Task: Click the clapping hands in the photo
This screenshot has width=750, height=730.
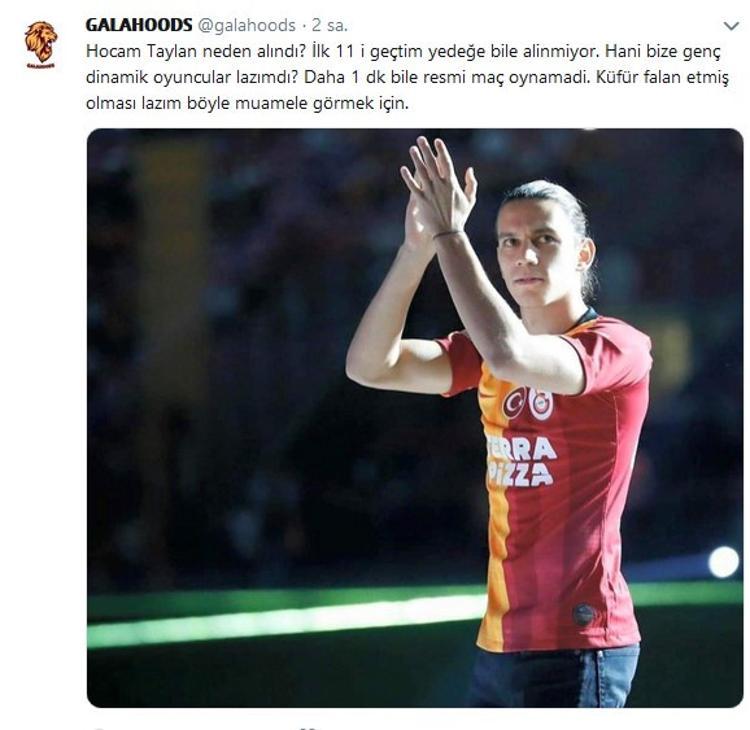Action: 438,189
